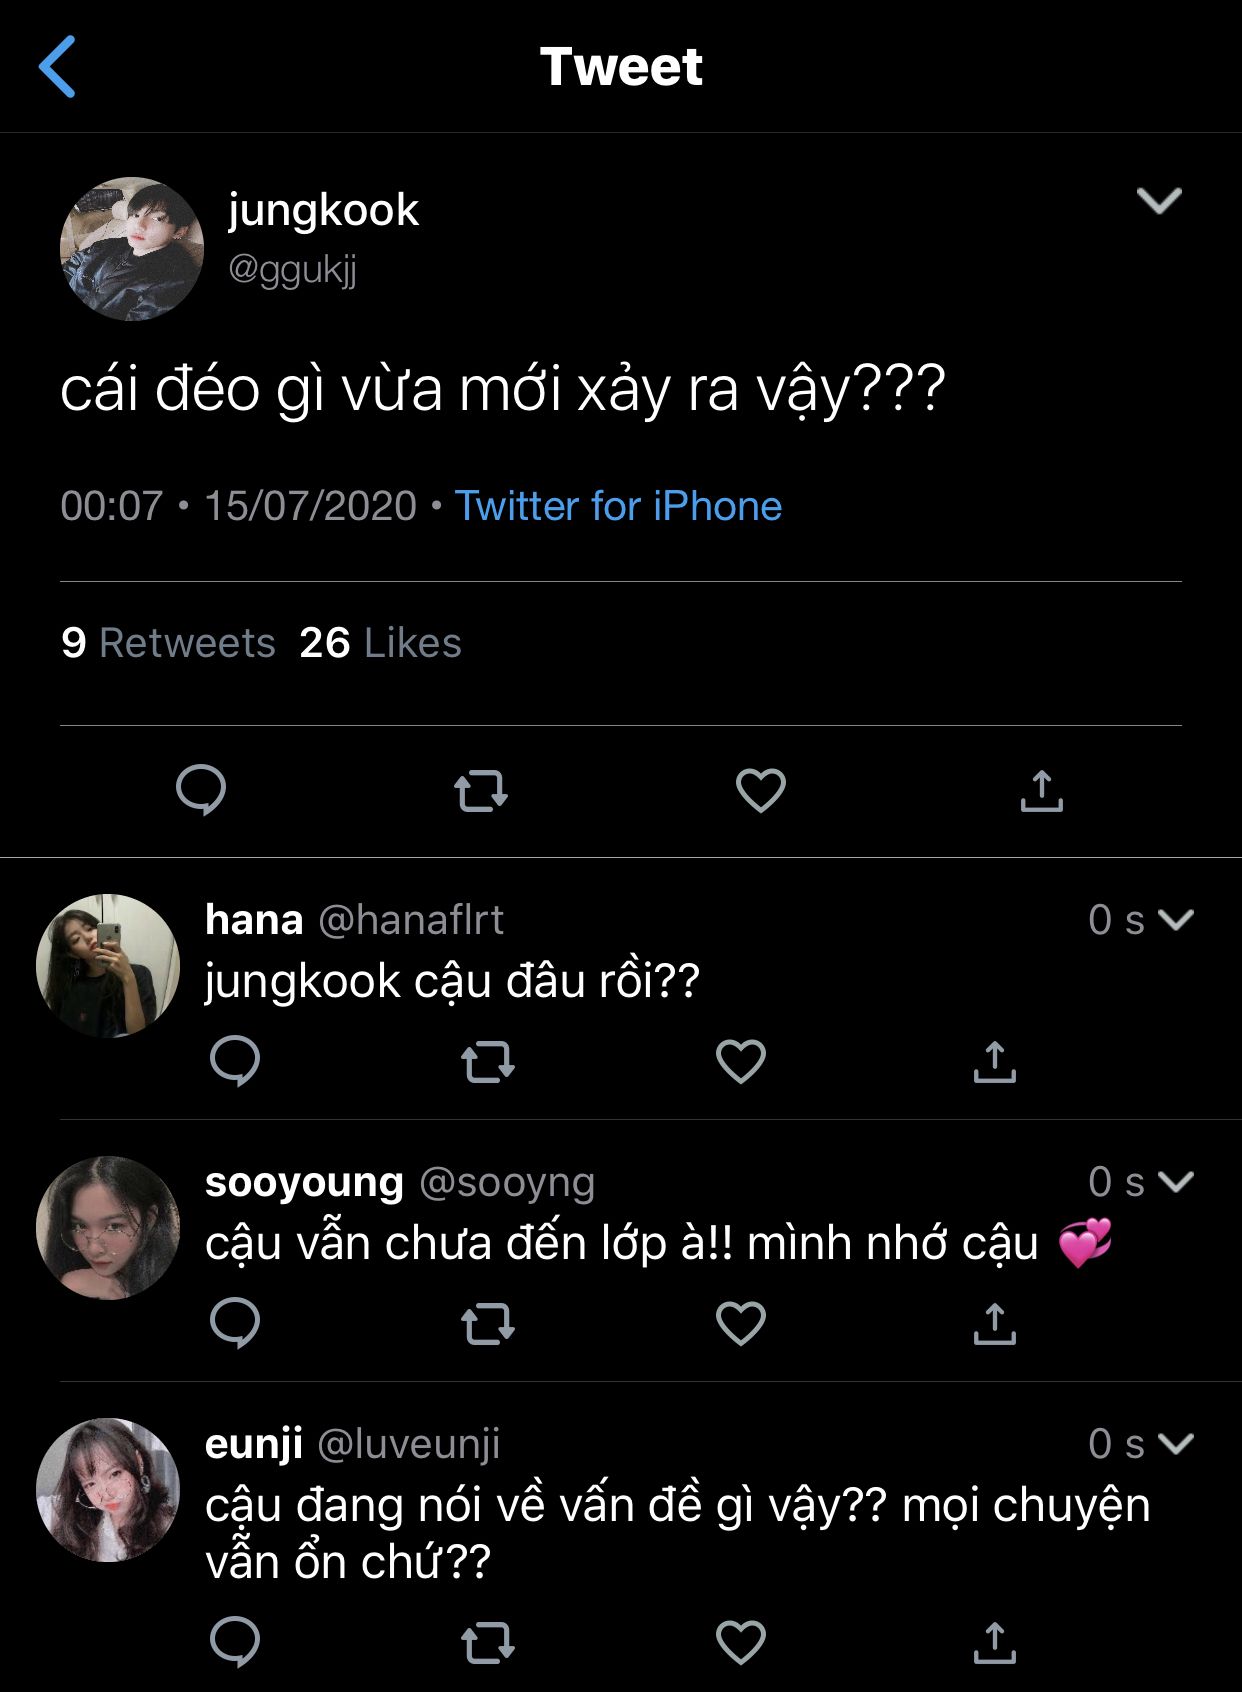Open jungkook's profile picture
This screenshot has height=1692, width=1242.
pos(132,249)
